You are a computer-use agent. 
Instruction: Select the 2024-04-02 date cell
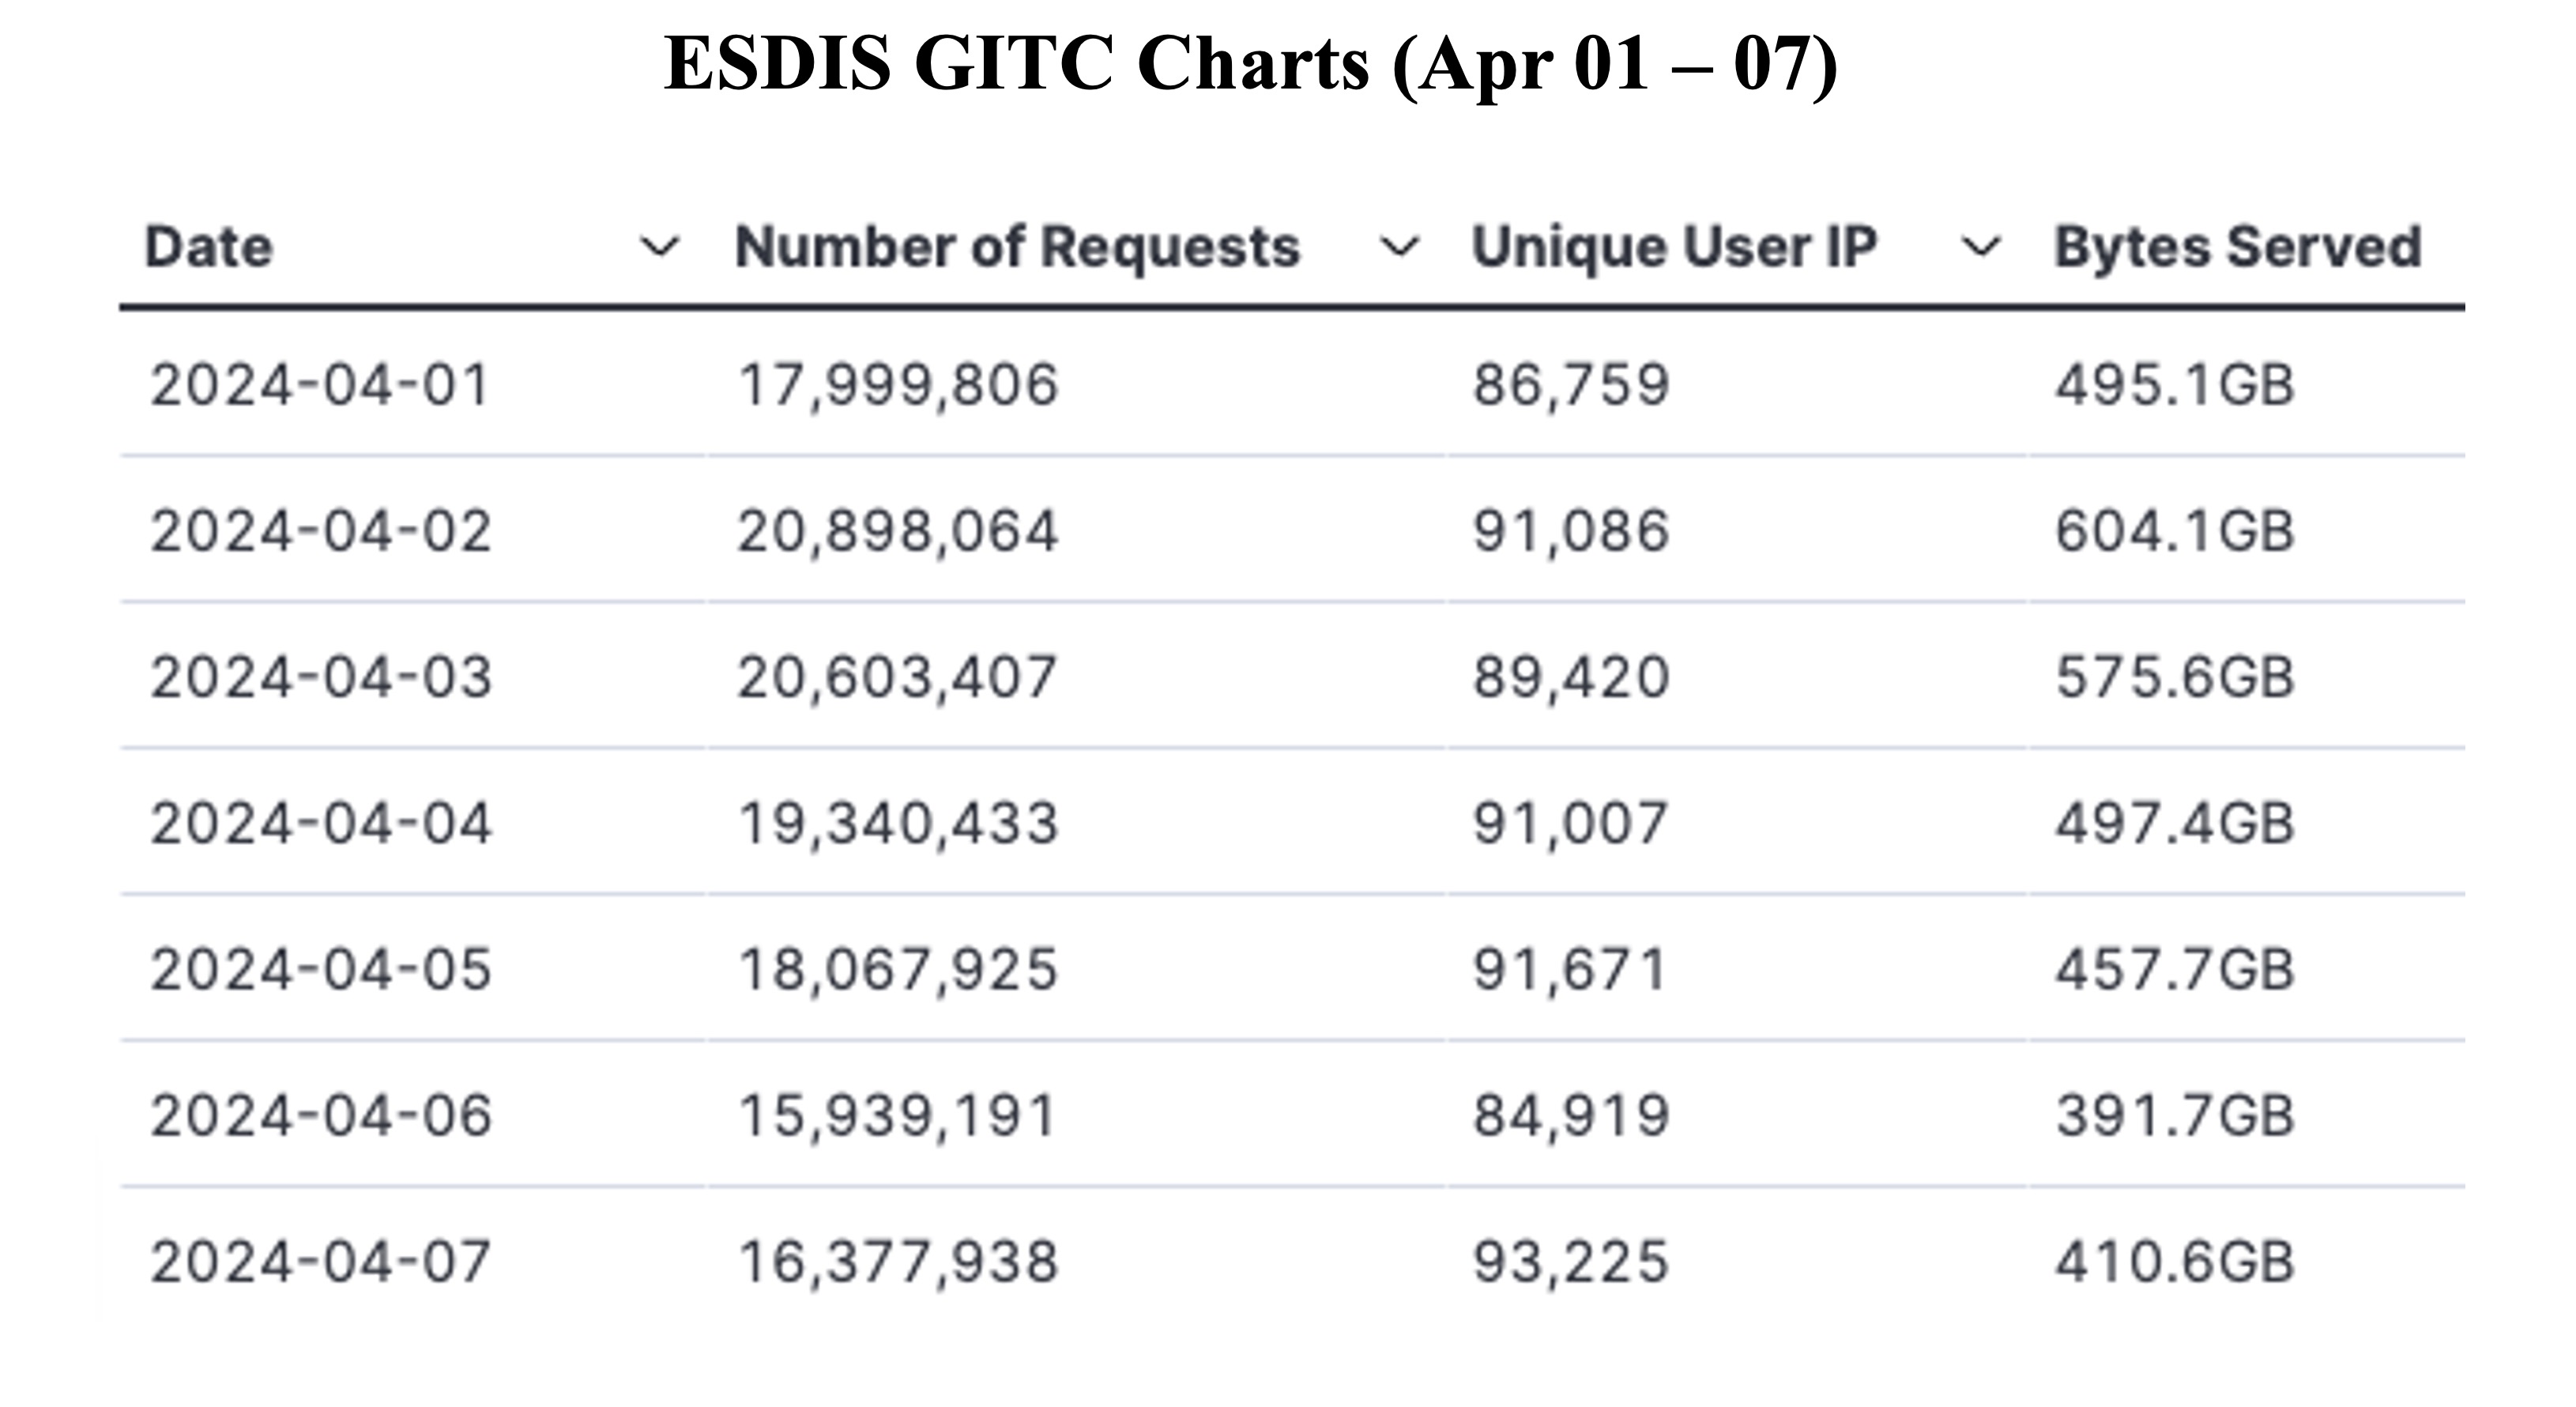(320, 531)
